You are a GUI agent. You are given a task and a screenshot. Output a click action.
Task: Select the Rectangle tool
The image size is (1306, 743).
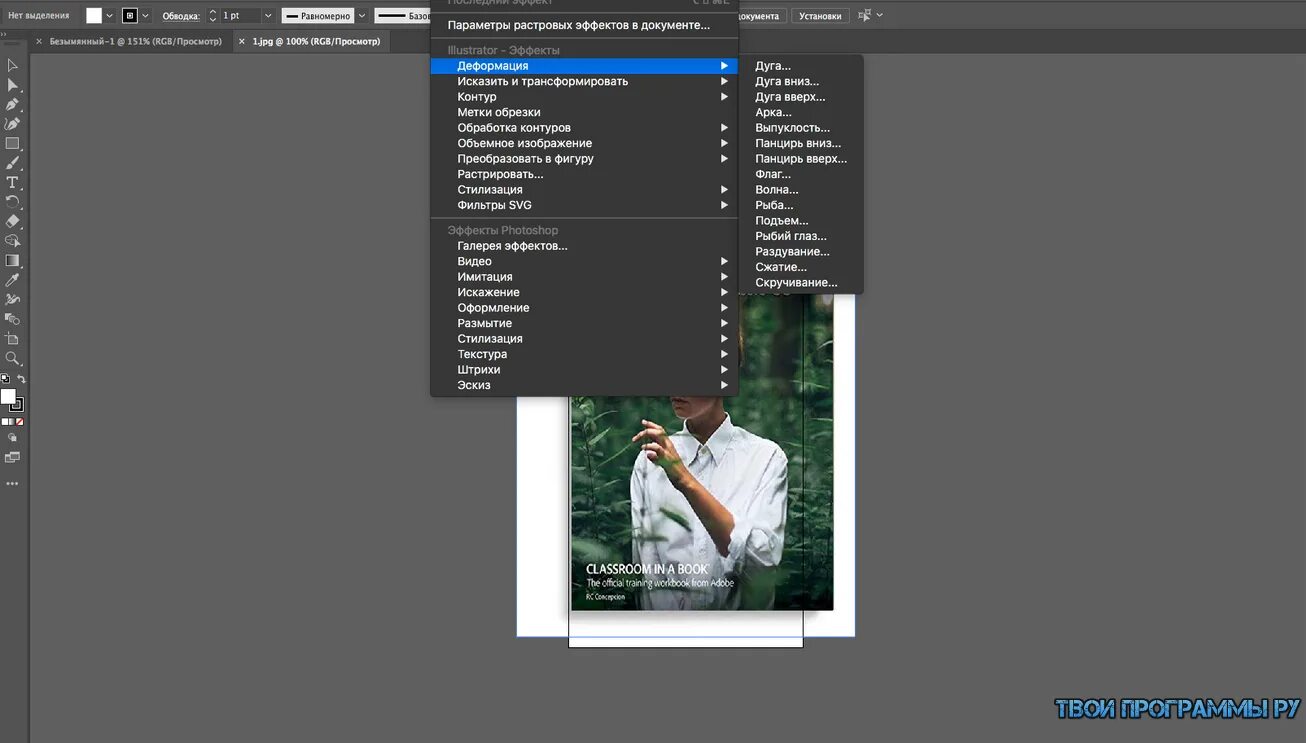tap(12, 143)
